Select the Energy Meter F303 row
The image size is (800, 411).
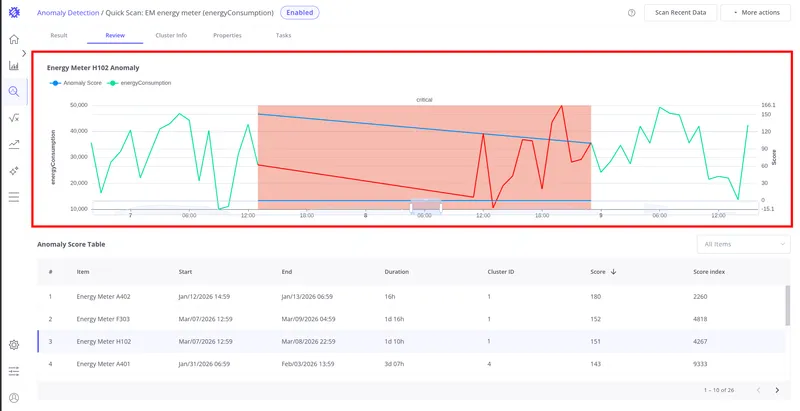coord(411,319)
